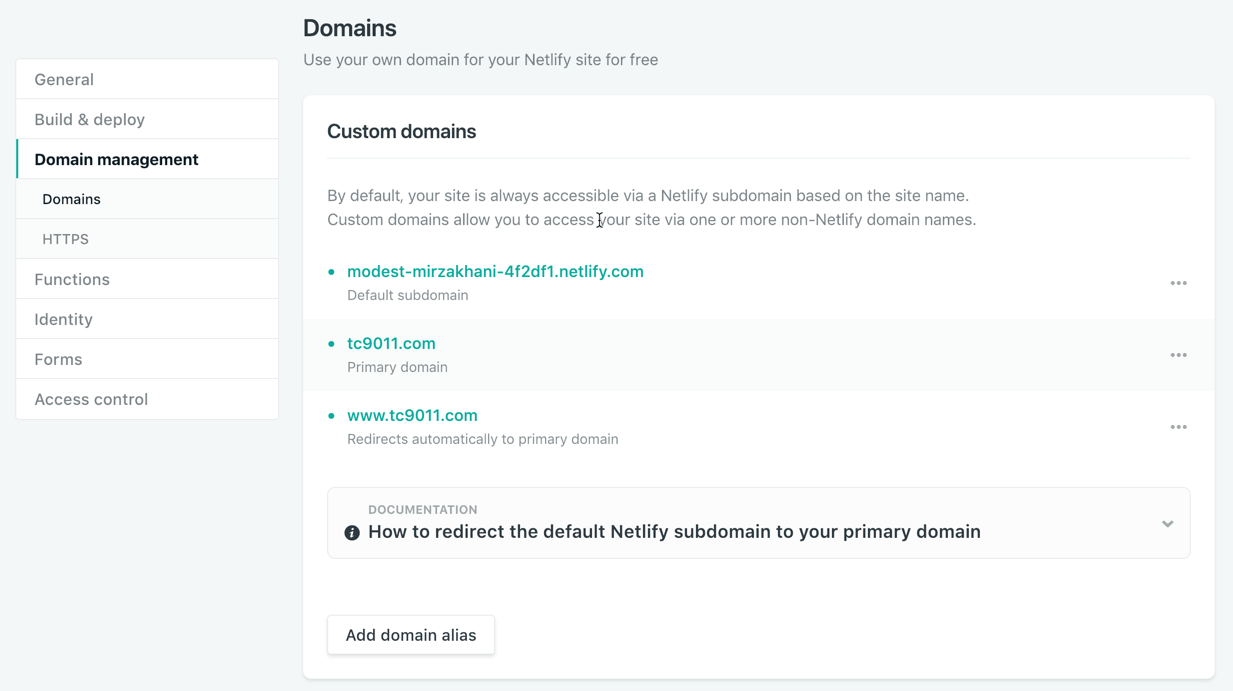The height and width of the screenshot is (691, 1233).
Task: Click the Custom domains heading
Action: click(401, 131)
